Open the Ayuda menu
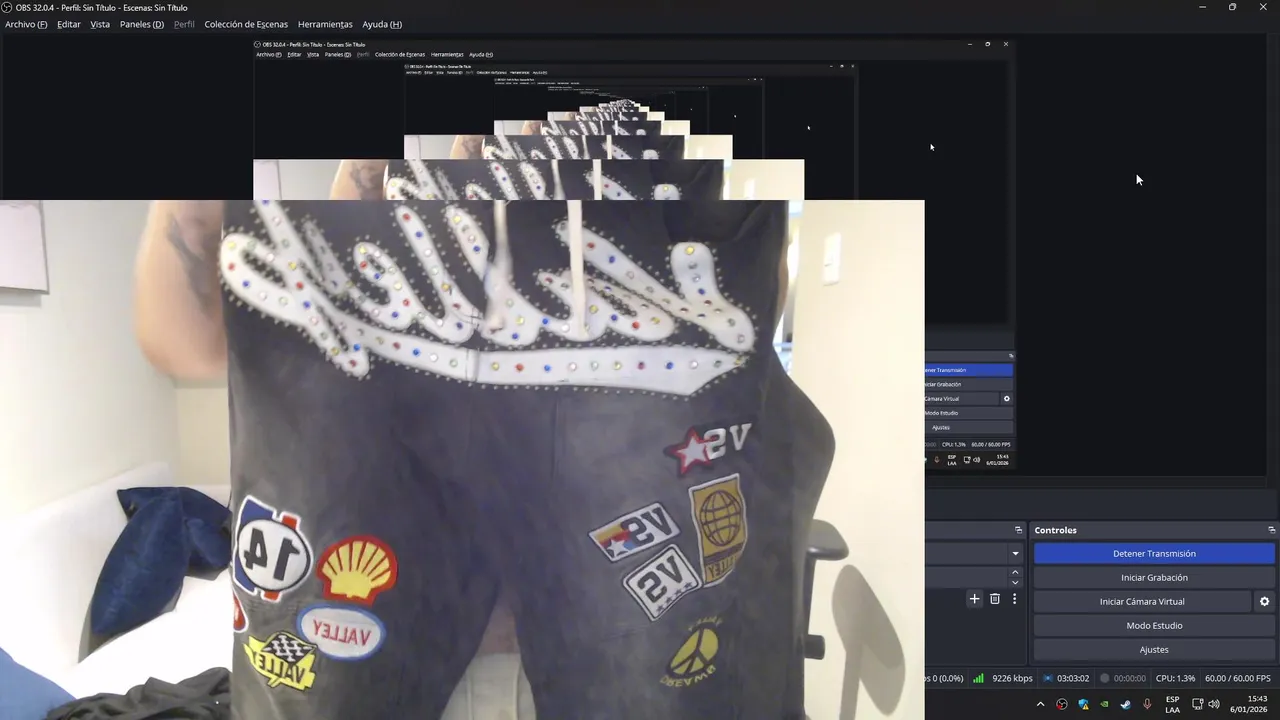Viewport: 1280px width, 720px height. (x=382, y=24)
